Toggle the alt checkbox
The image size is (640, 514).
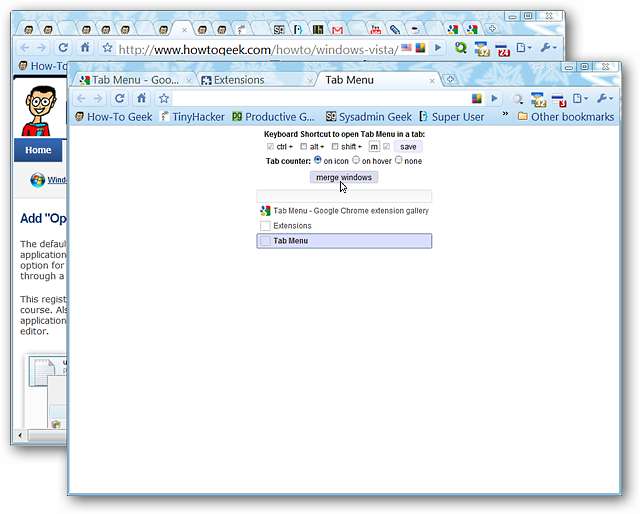tap(303, 146)
